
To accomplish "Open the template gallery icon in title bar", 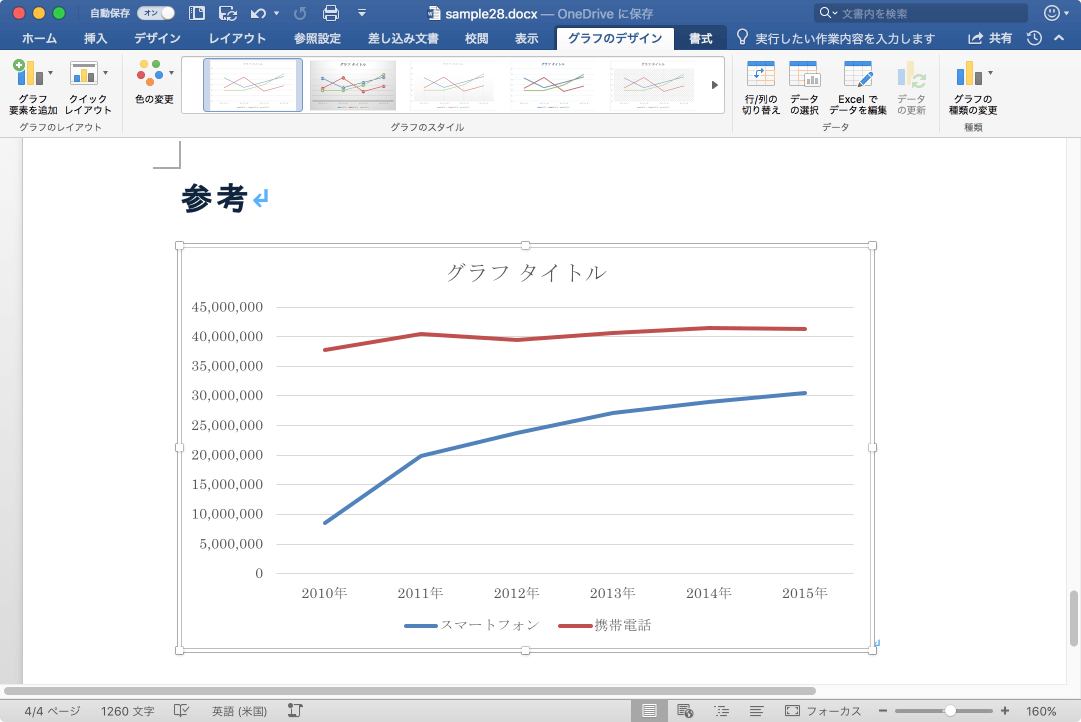I will (196, 13).
